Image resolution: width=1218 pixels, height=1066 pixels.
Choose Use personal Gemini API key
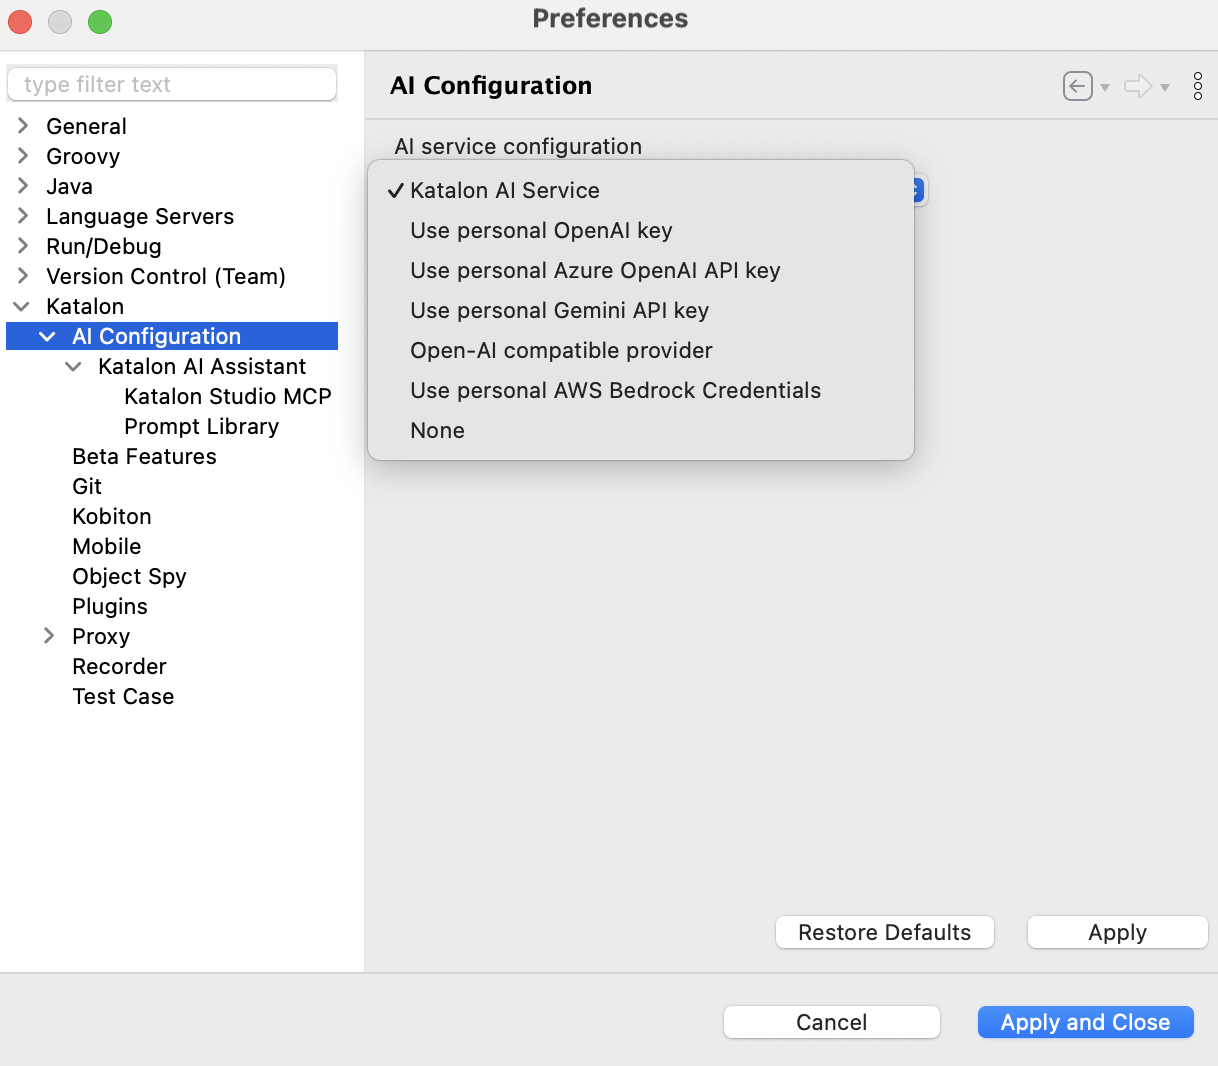coord(559,311)
